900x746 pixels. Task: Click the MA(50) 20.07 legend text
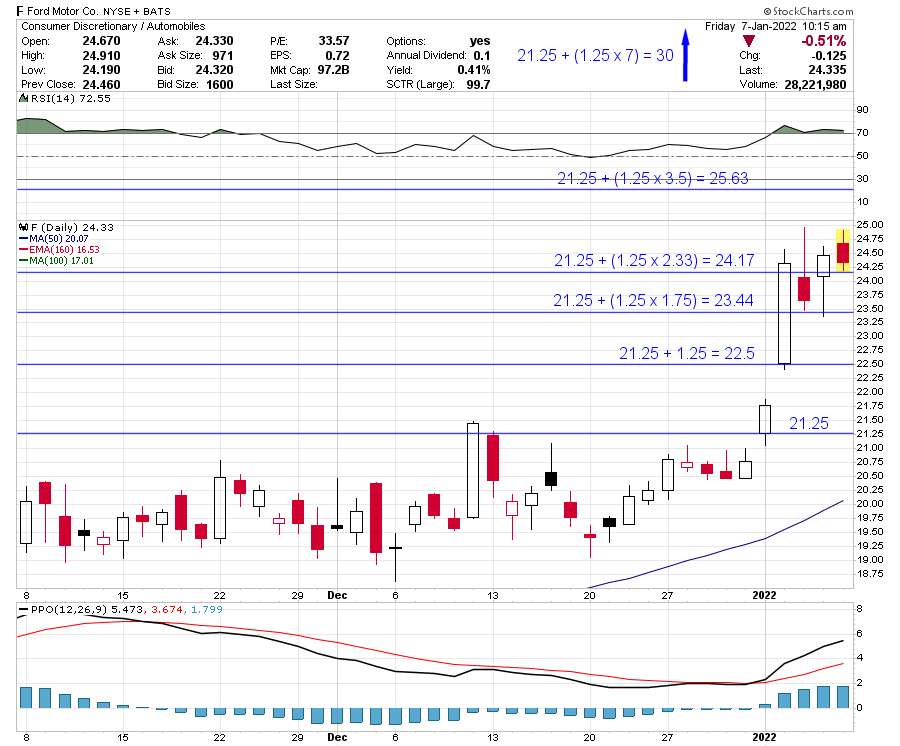(59, 239)
